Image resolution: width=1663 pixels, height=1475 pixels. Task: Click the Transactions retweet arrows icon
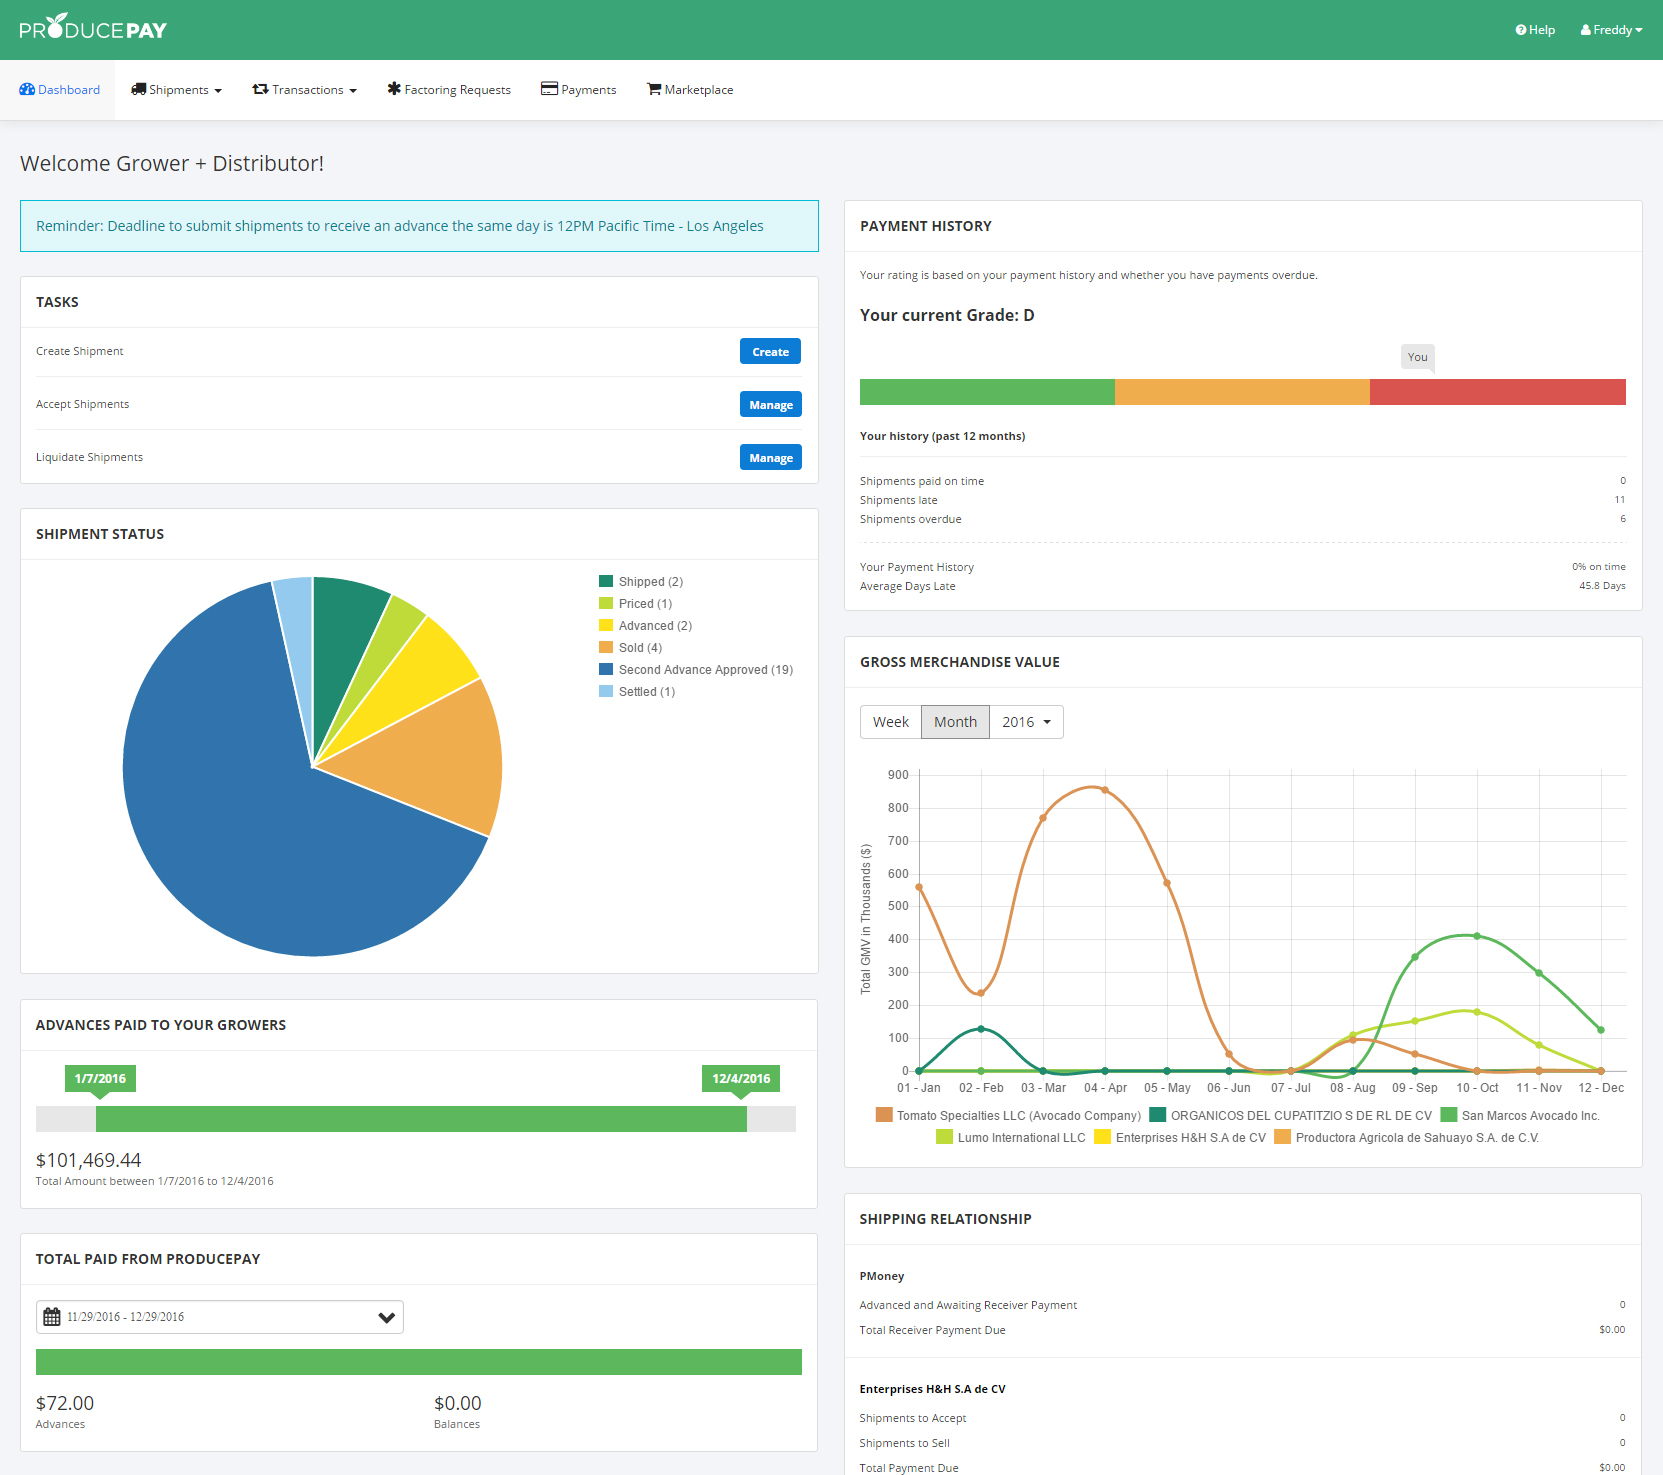pos(260,90)
